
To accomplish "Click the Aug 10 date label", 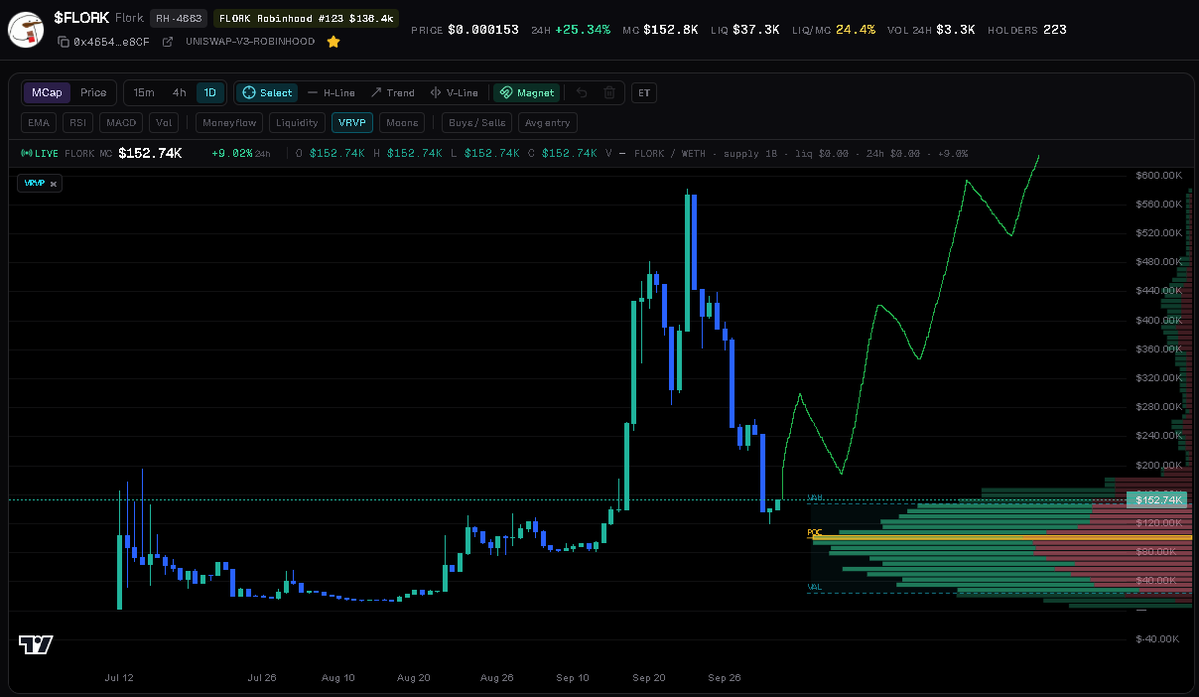I will tap(338, 677).
